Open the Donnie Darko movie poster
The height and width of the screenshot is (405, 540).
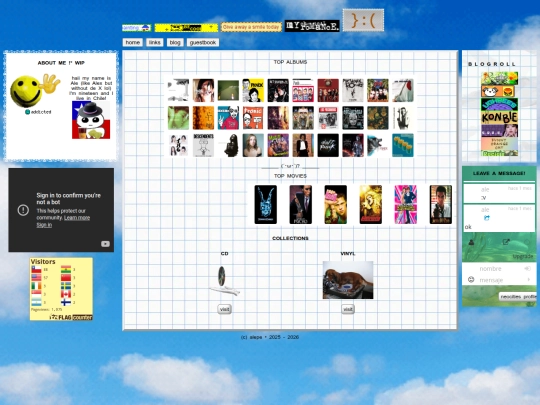pyautogui.click(x=266, y=205)
